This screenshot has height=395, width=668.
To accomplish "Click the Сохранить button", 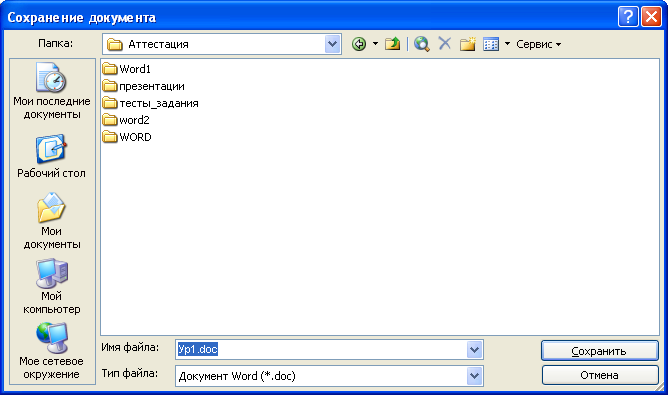I will pos(600,351).
